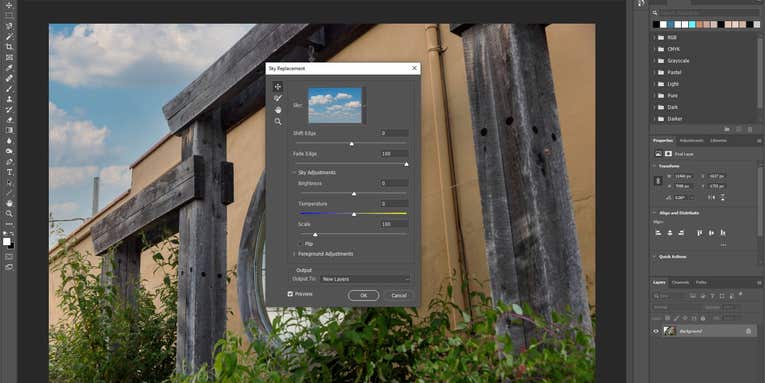Collapse the Sky Adjustments section
Screen dimensions: 765x383
pos(295,172)
